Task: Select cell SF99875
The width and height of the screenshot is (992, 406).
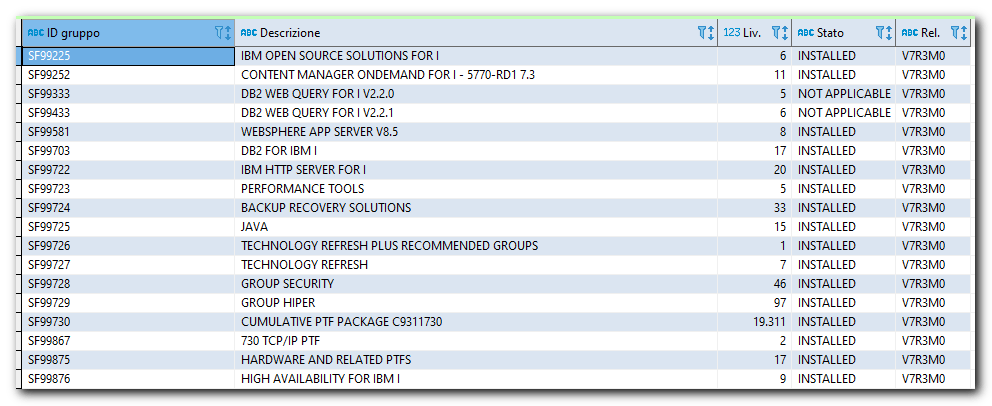Action: pyautogui.click(x=128, y=359)
